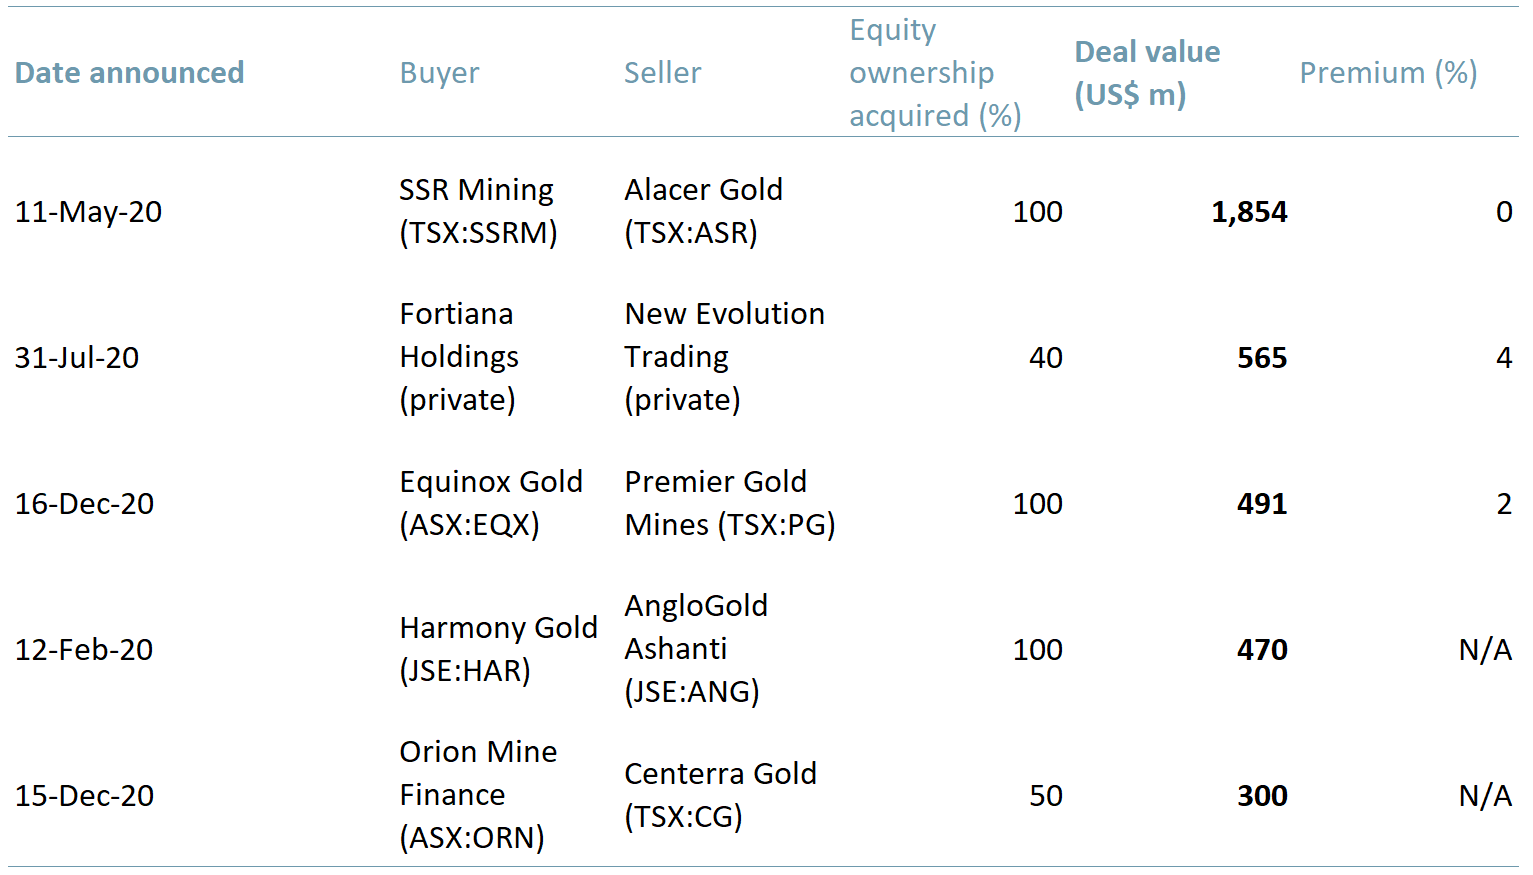This screenshot has height=875, width=1533.
Task: Click the 1,854 deal value cell
Action: [1249, 212]
